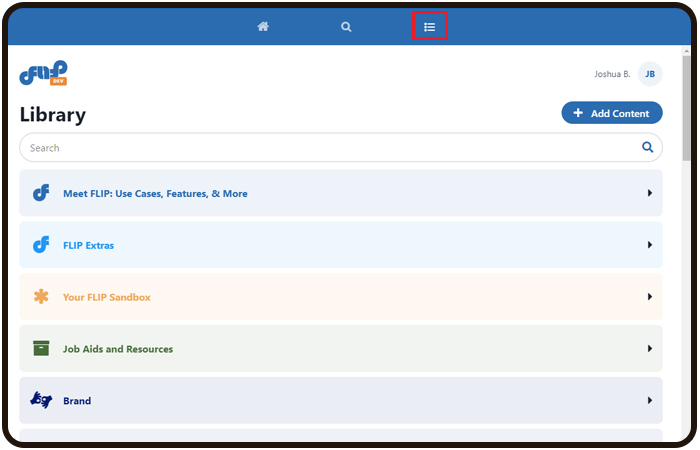The width and height of the screenshot is (700, 450).
Task: Open Job Aids and Resources category
Action: click(341, 349)
